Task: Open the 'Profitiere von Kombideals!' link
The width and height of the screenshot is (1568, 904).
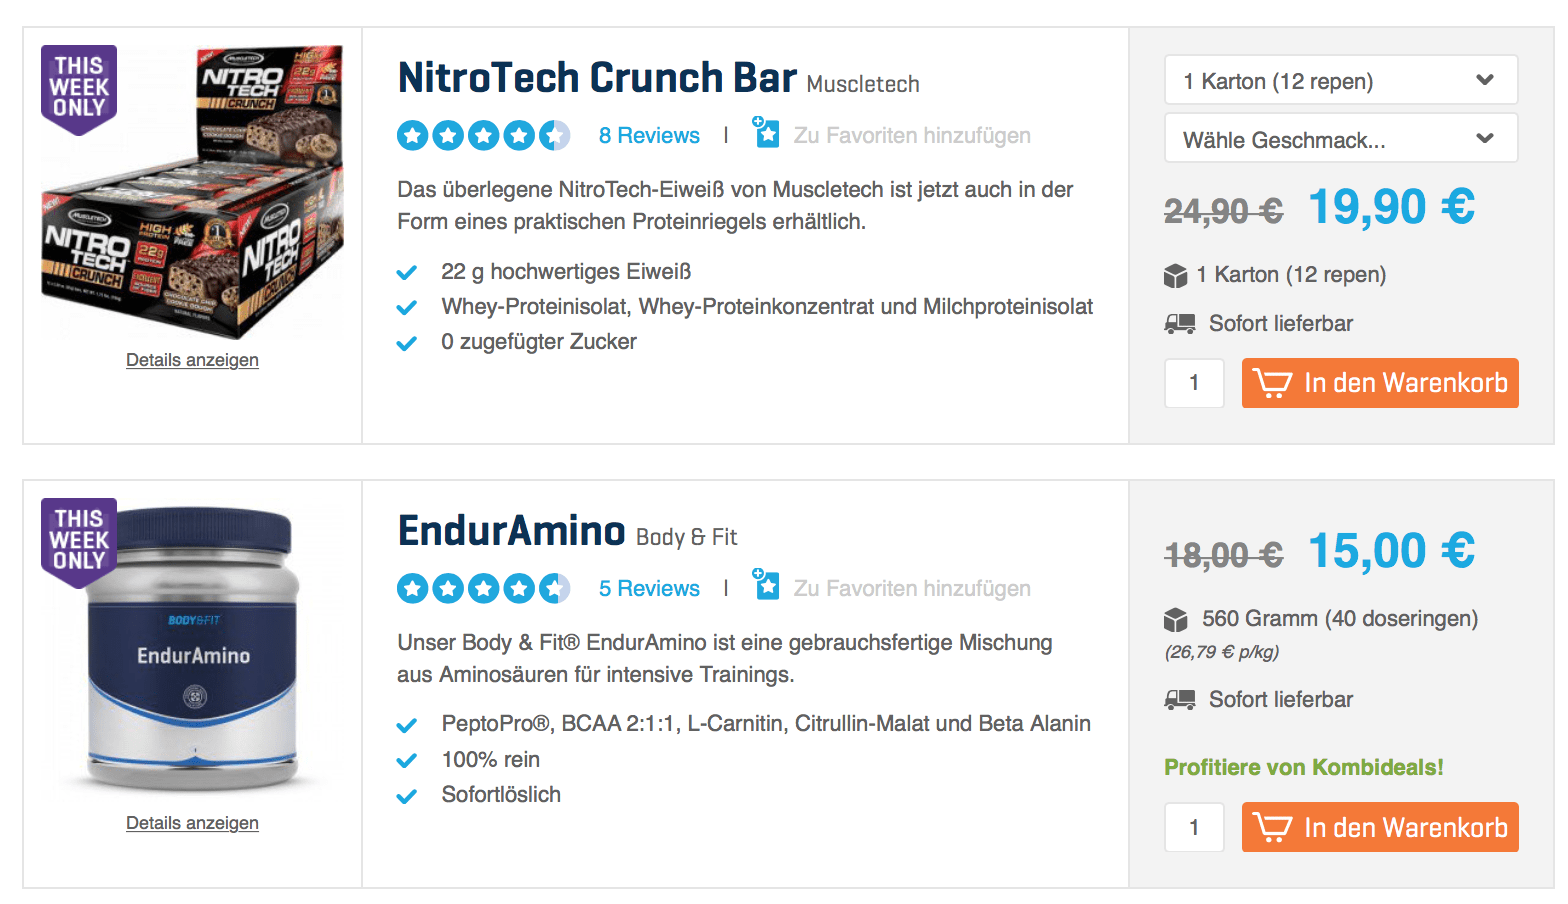Action: click(1303, 768)
